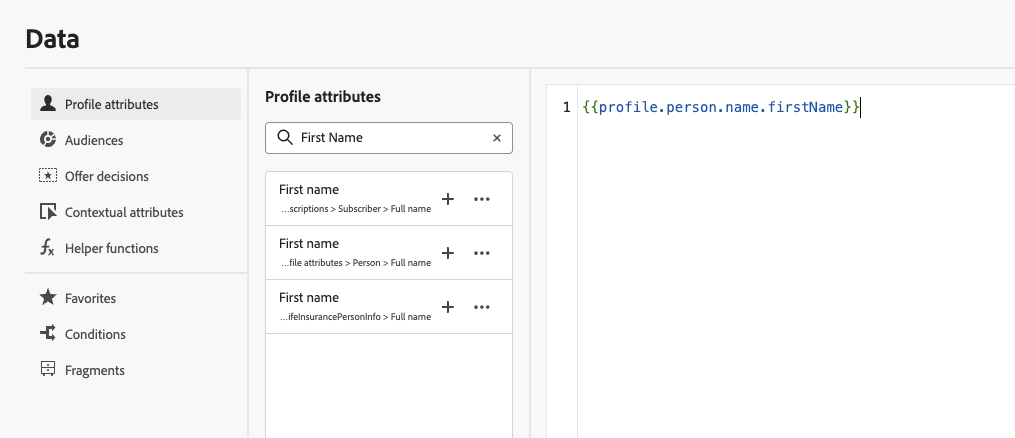This screenshot has height=438, width=1015.
Task: Click the search magnifier icon
Action: tap(284, 137)
